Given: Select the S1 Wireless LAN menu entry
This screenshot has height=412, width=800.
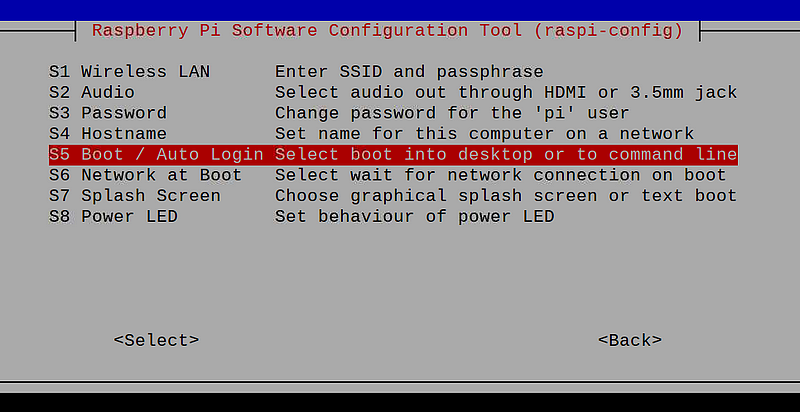Looking at the screenshot, I should click(129, 71).
